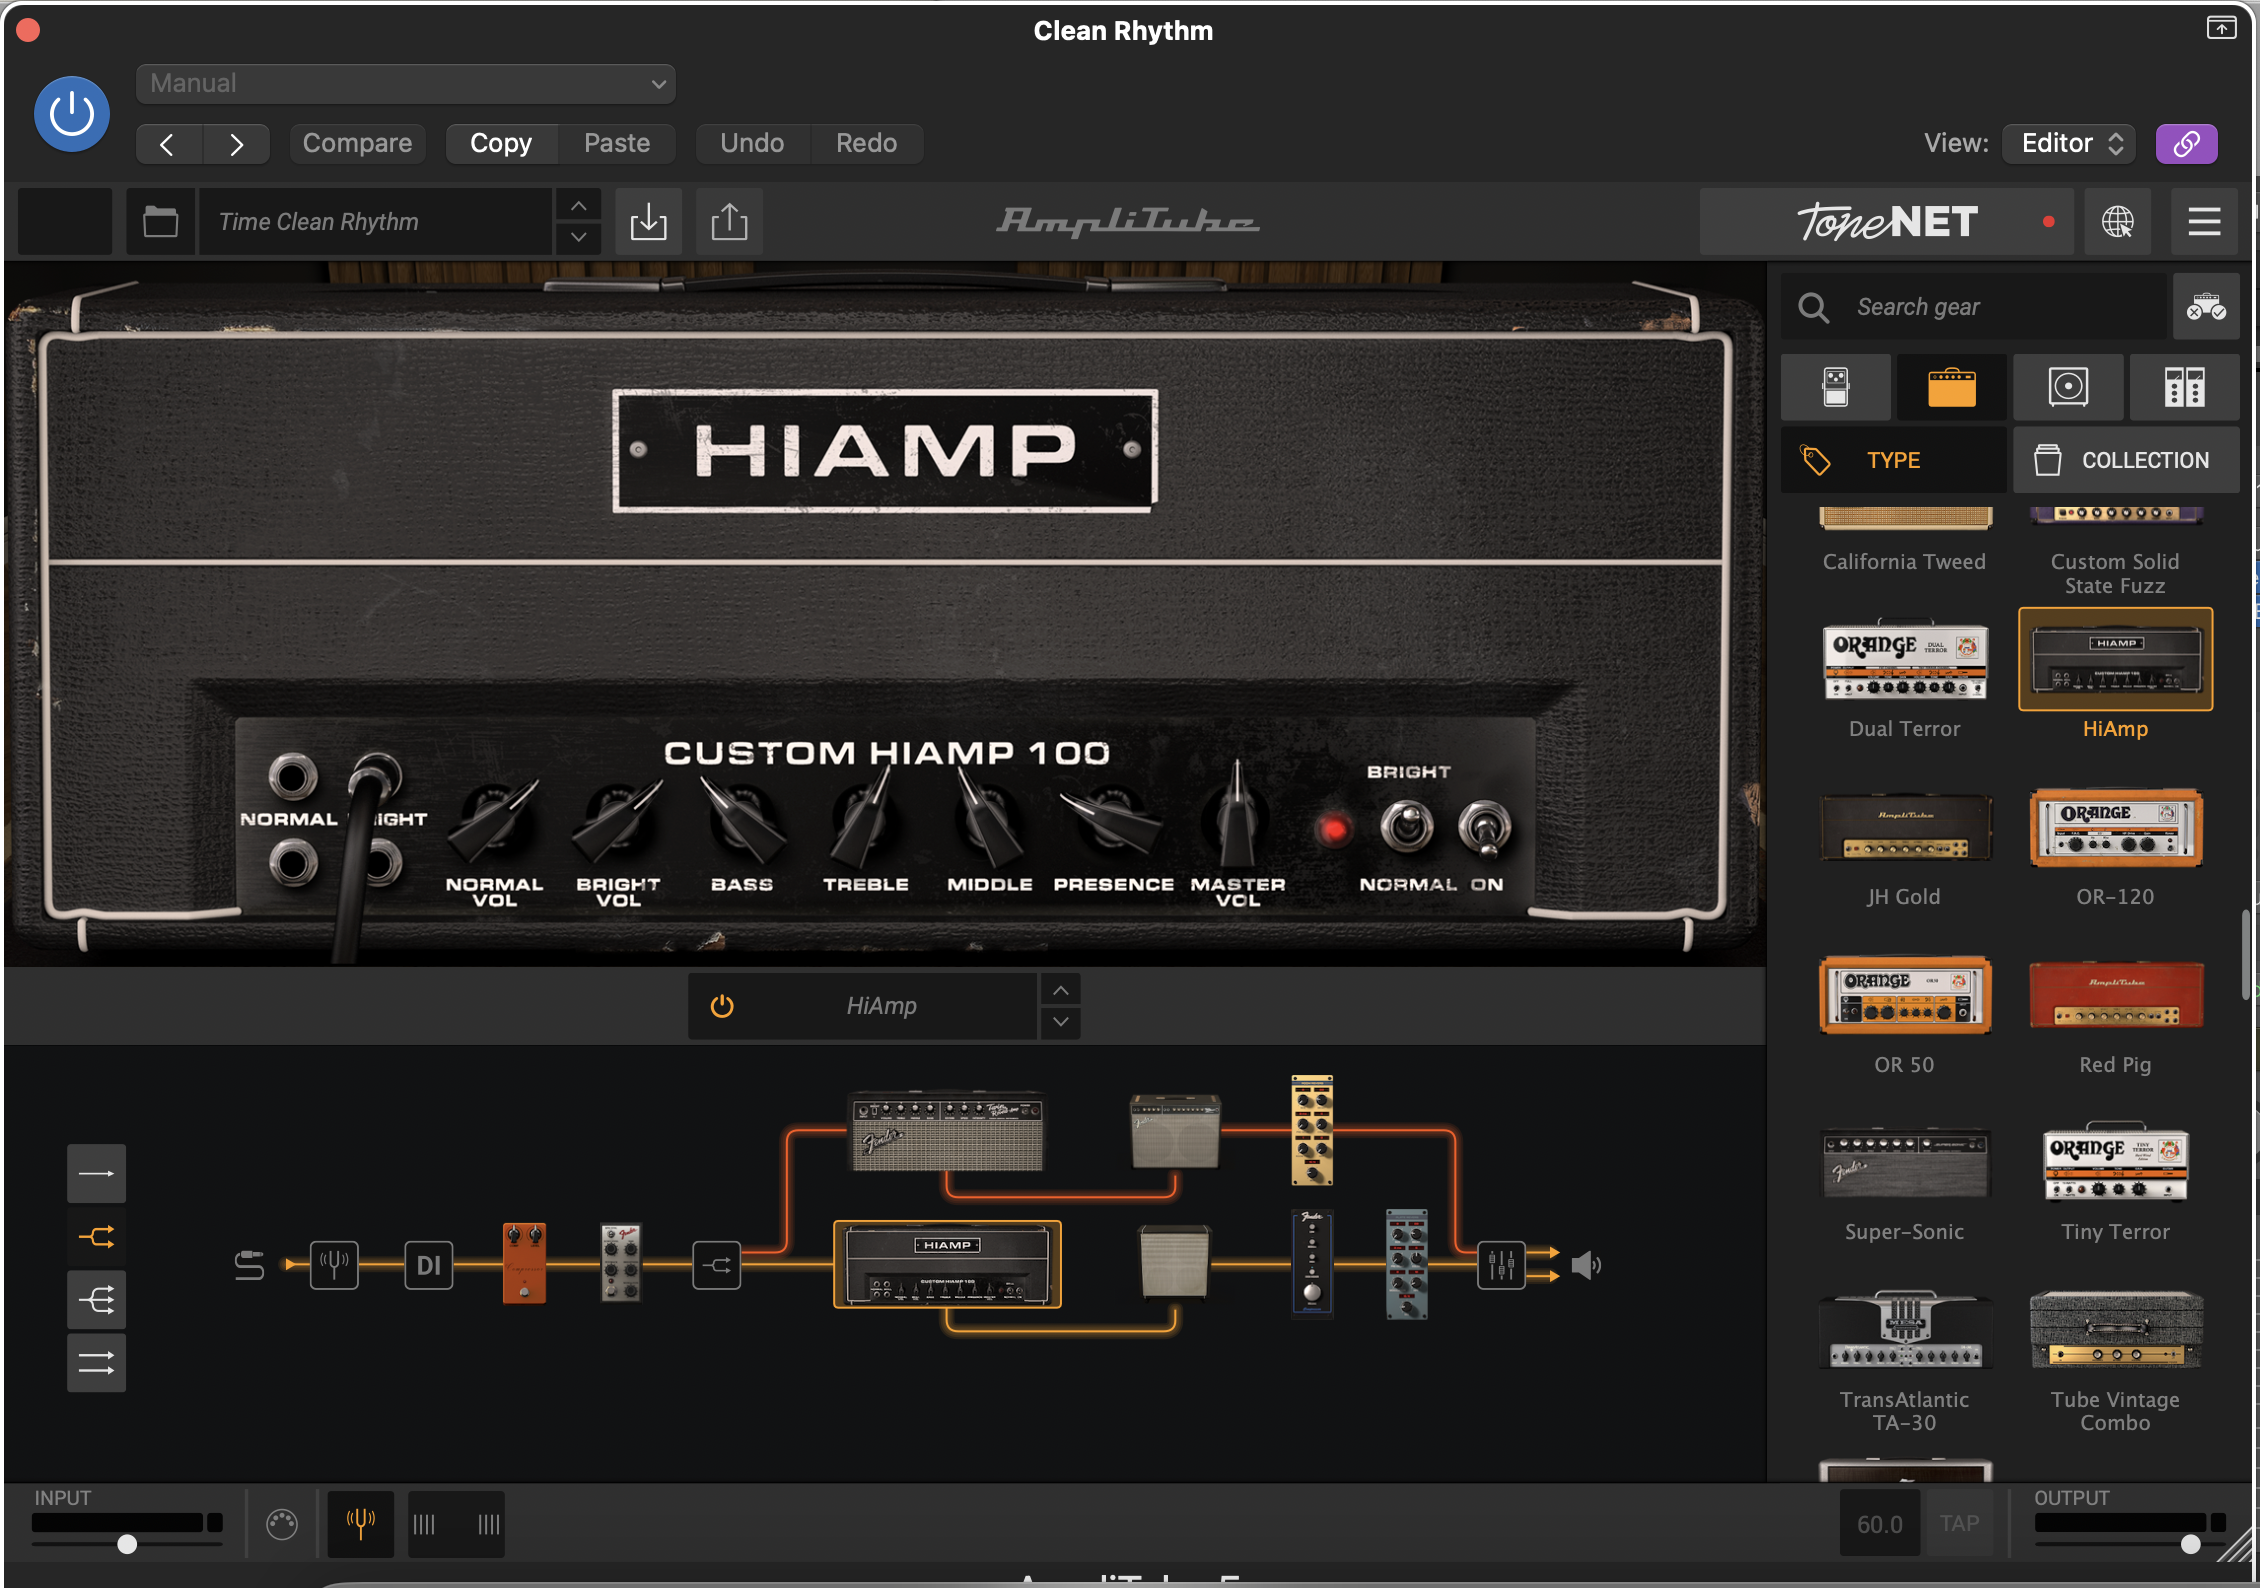Viewport: 2260px width, 1588px height.
Task: Click the Compare button
Action: pos(357,144)
